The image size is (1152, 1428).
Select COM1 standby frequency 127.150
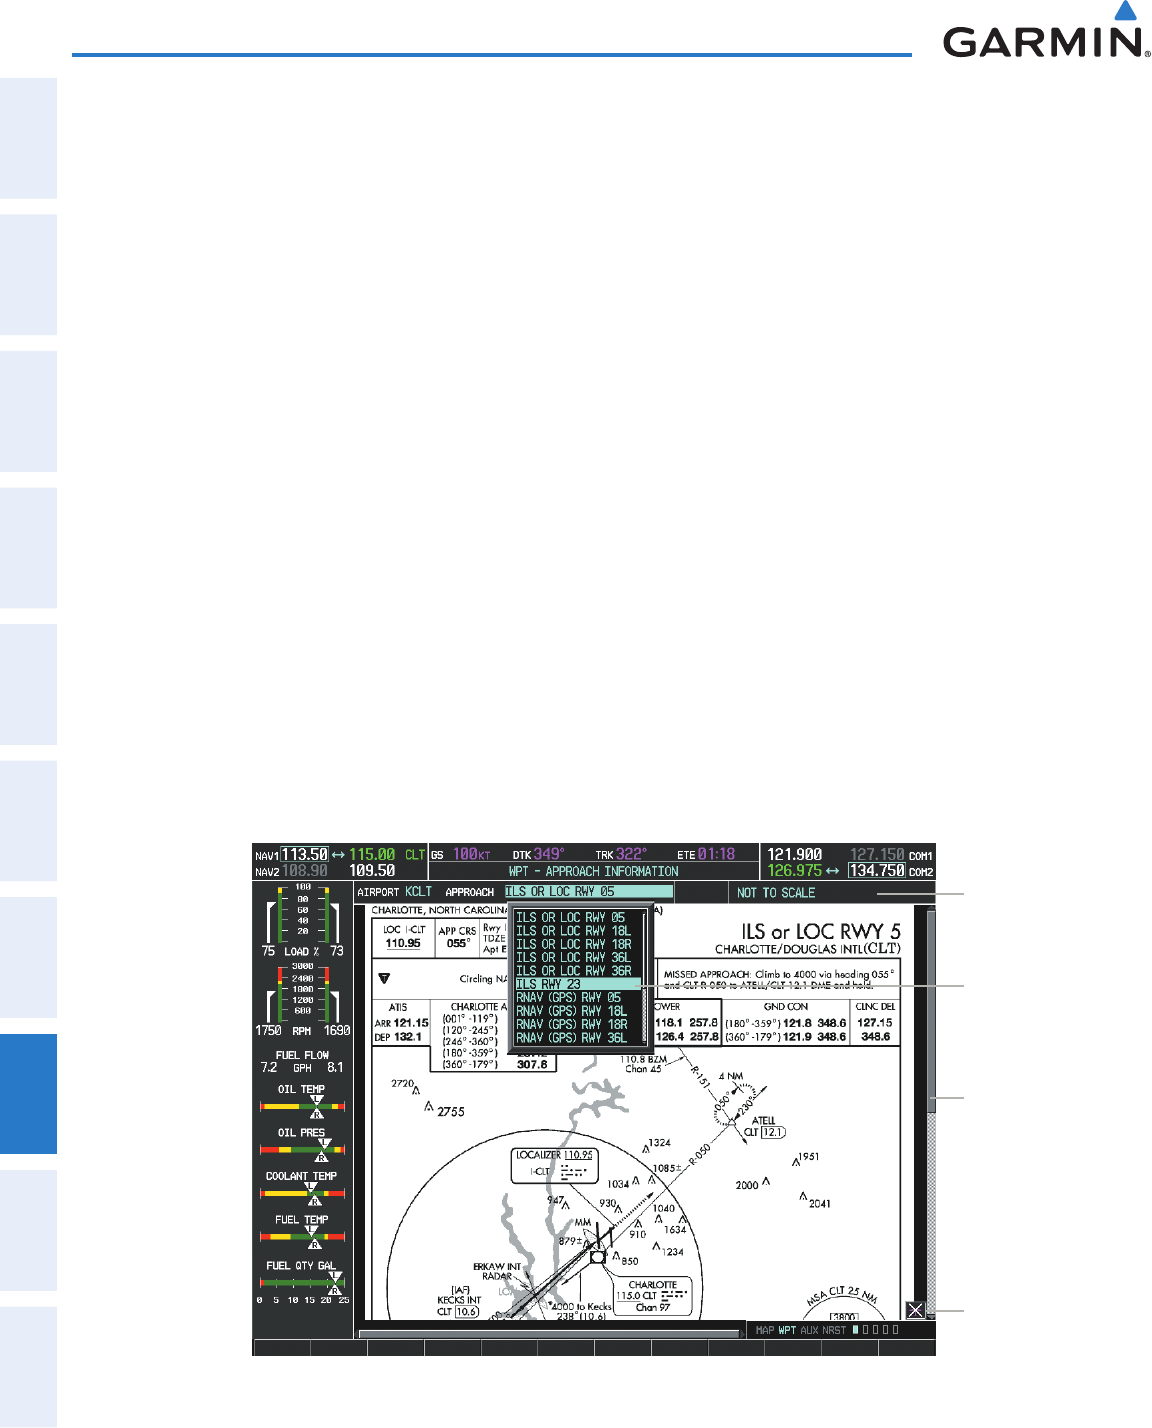pos(877,854)
